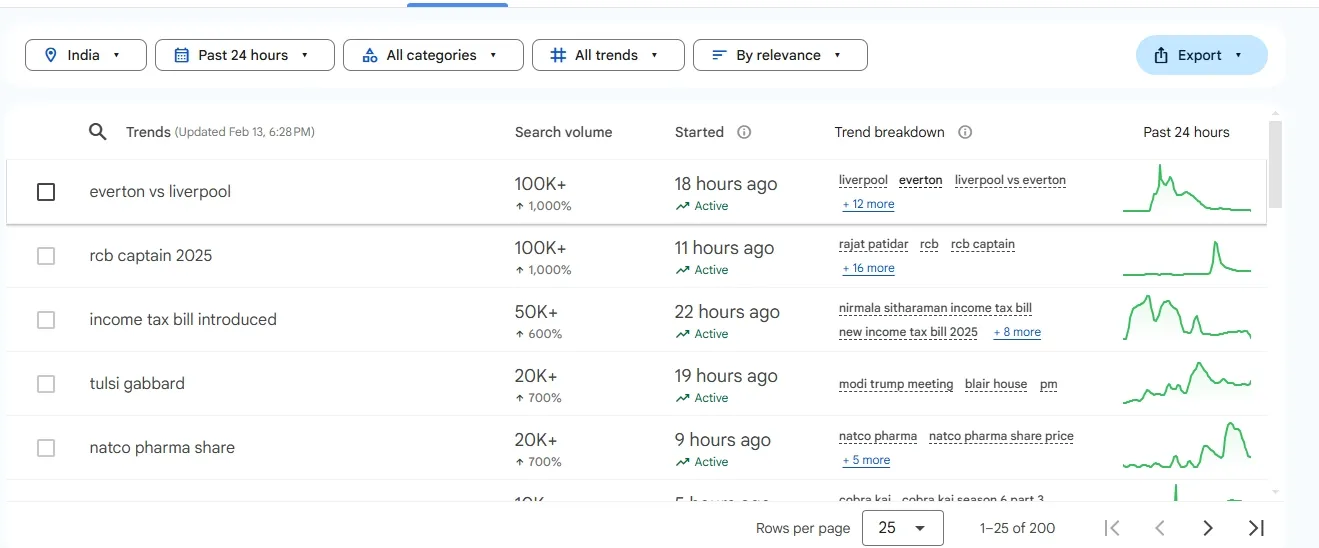Open the India location filter dropdown
The height and width of the screenshot is (548, 1319).
(86, 55)
